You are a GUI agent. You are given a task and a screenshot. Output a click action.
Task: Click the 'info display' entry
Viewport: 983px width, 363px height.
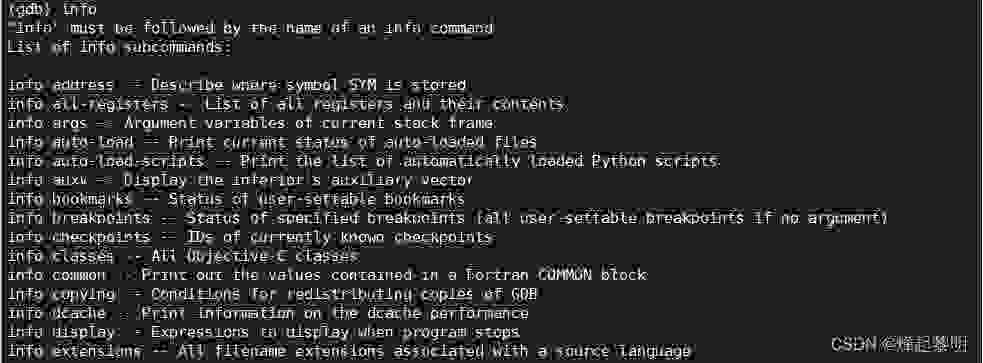[264, 332]
